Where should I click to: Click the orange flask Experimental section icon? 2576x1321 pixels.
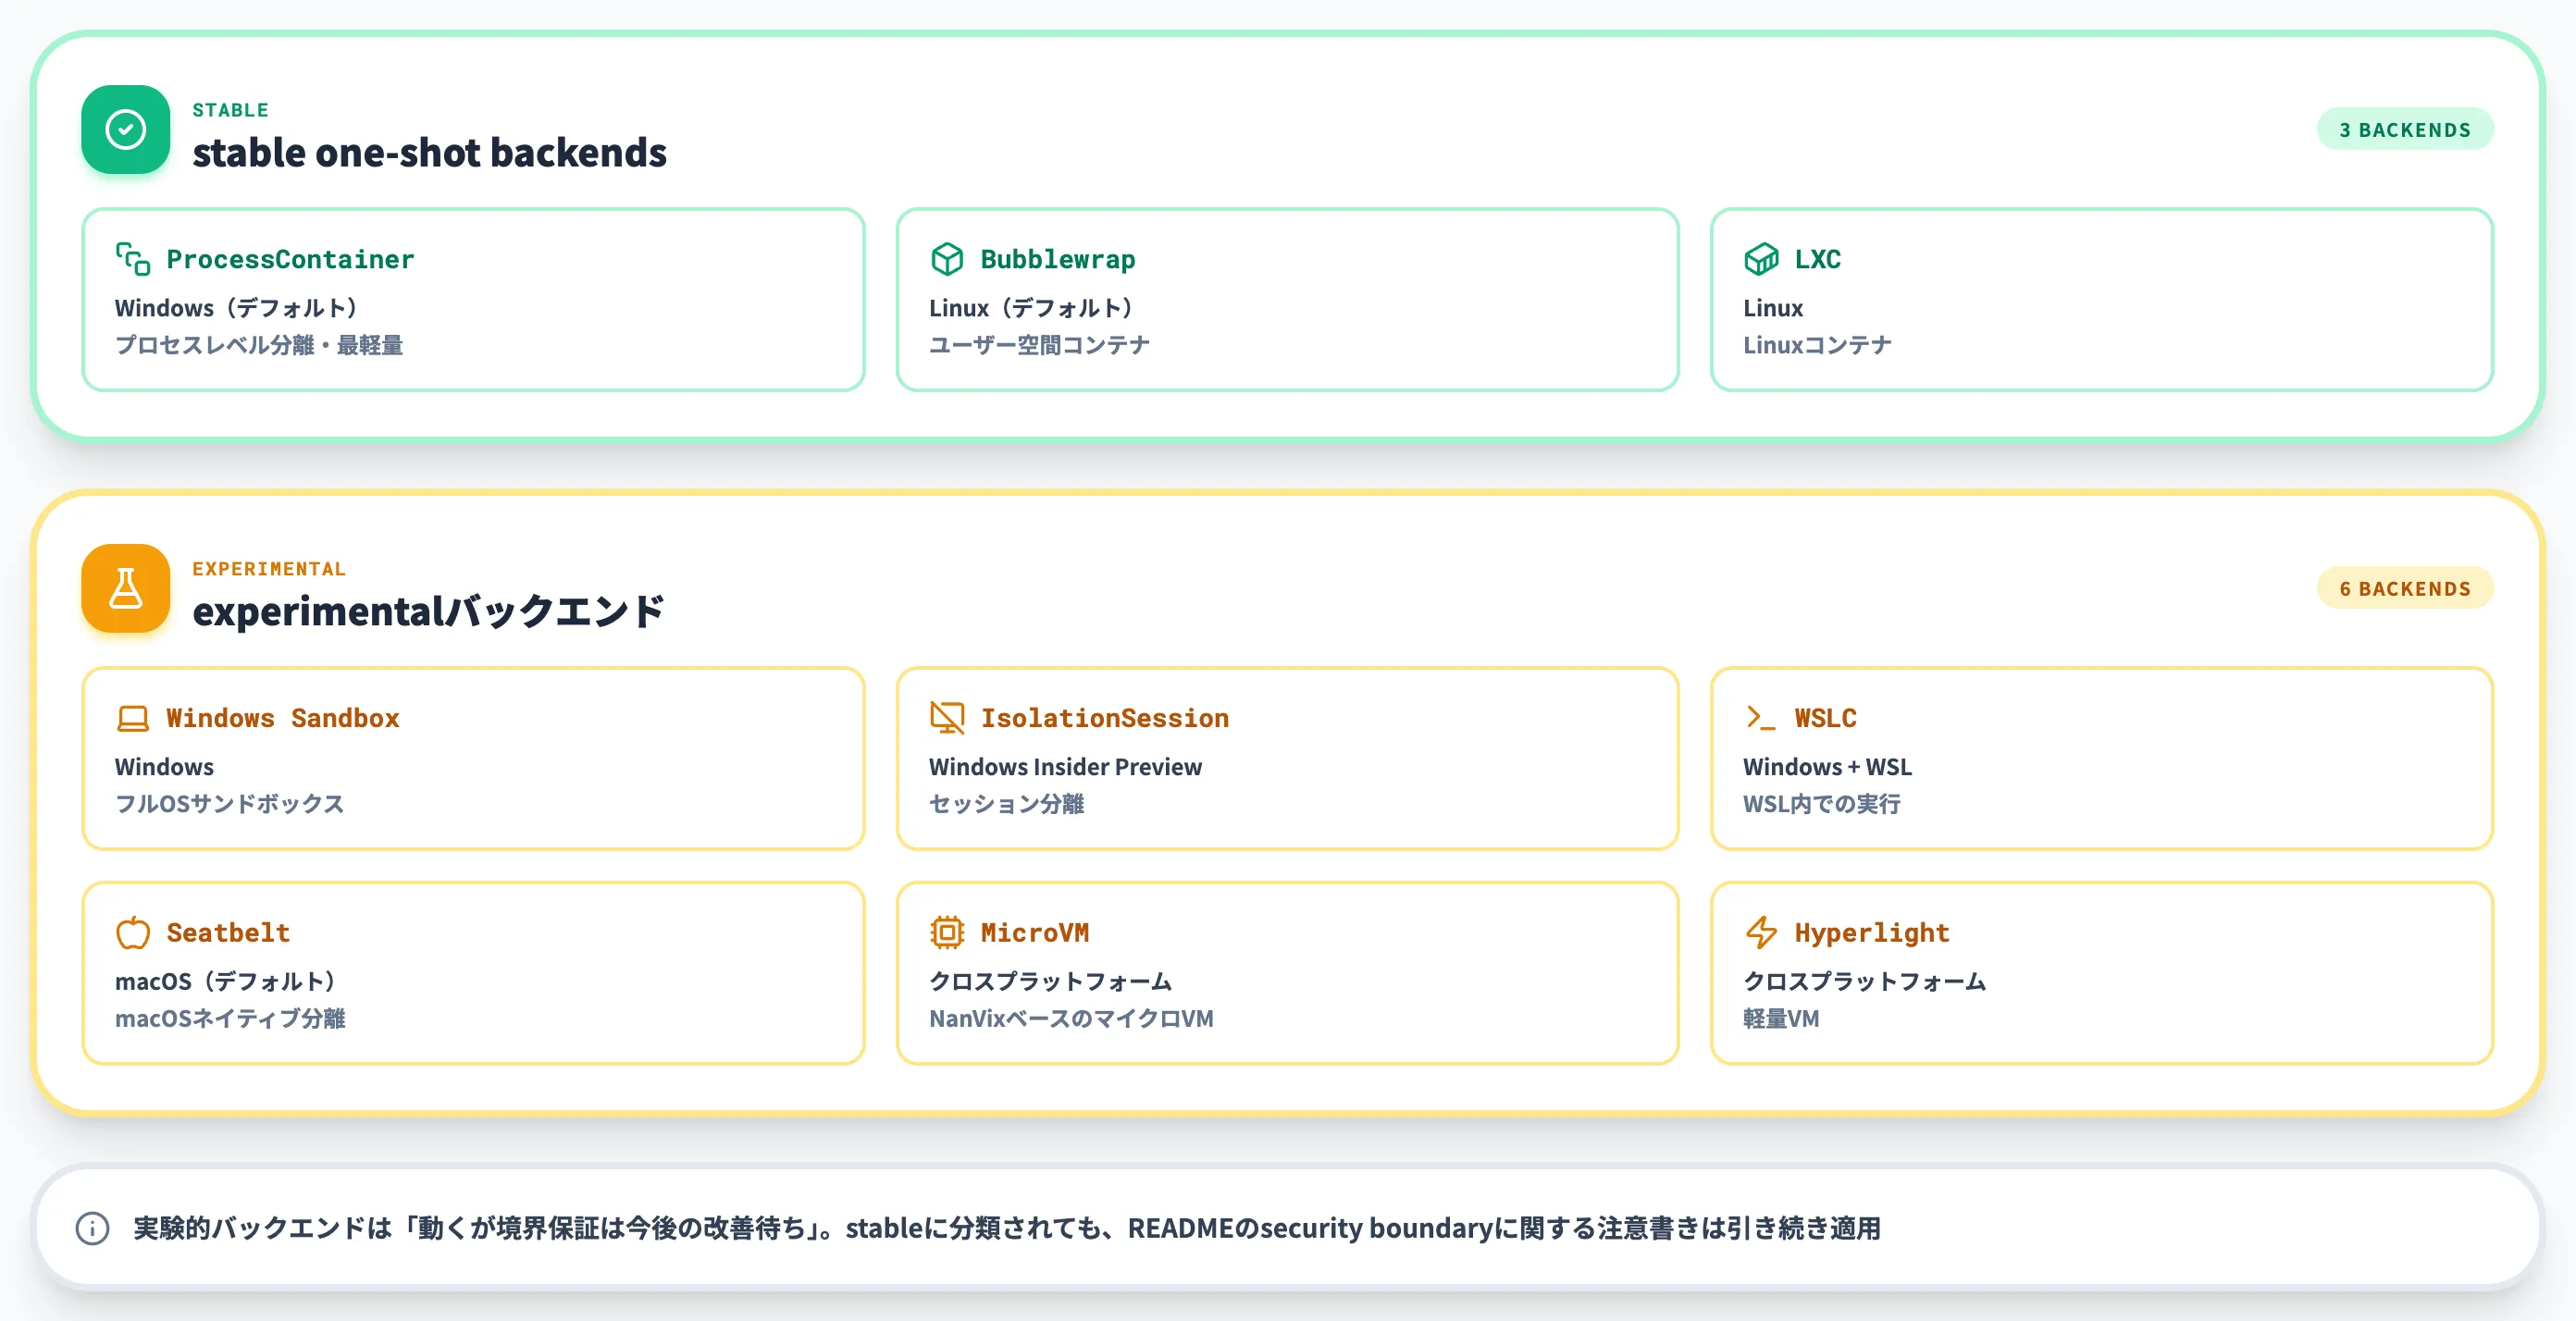coord(126,588)
